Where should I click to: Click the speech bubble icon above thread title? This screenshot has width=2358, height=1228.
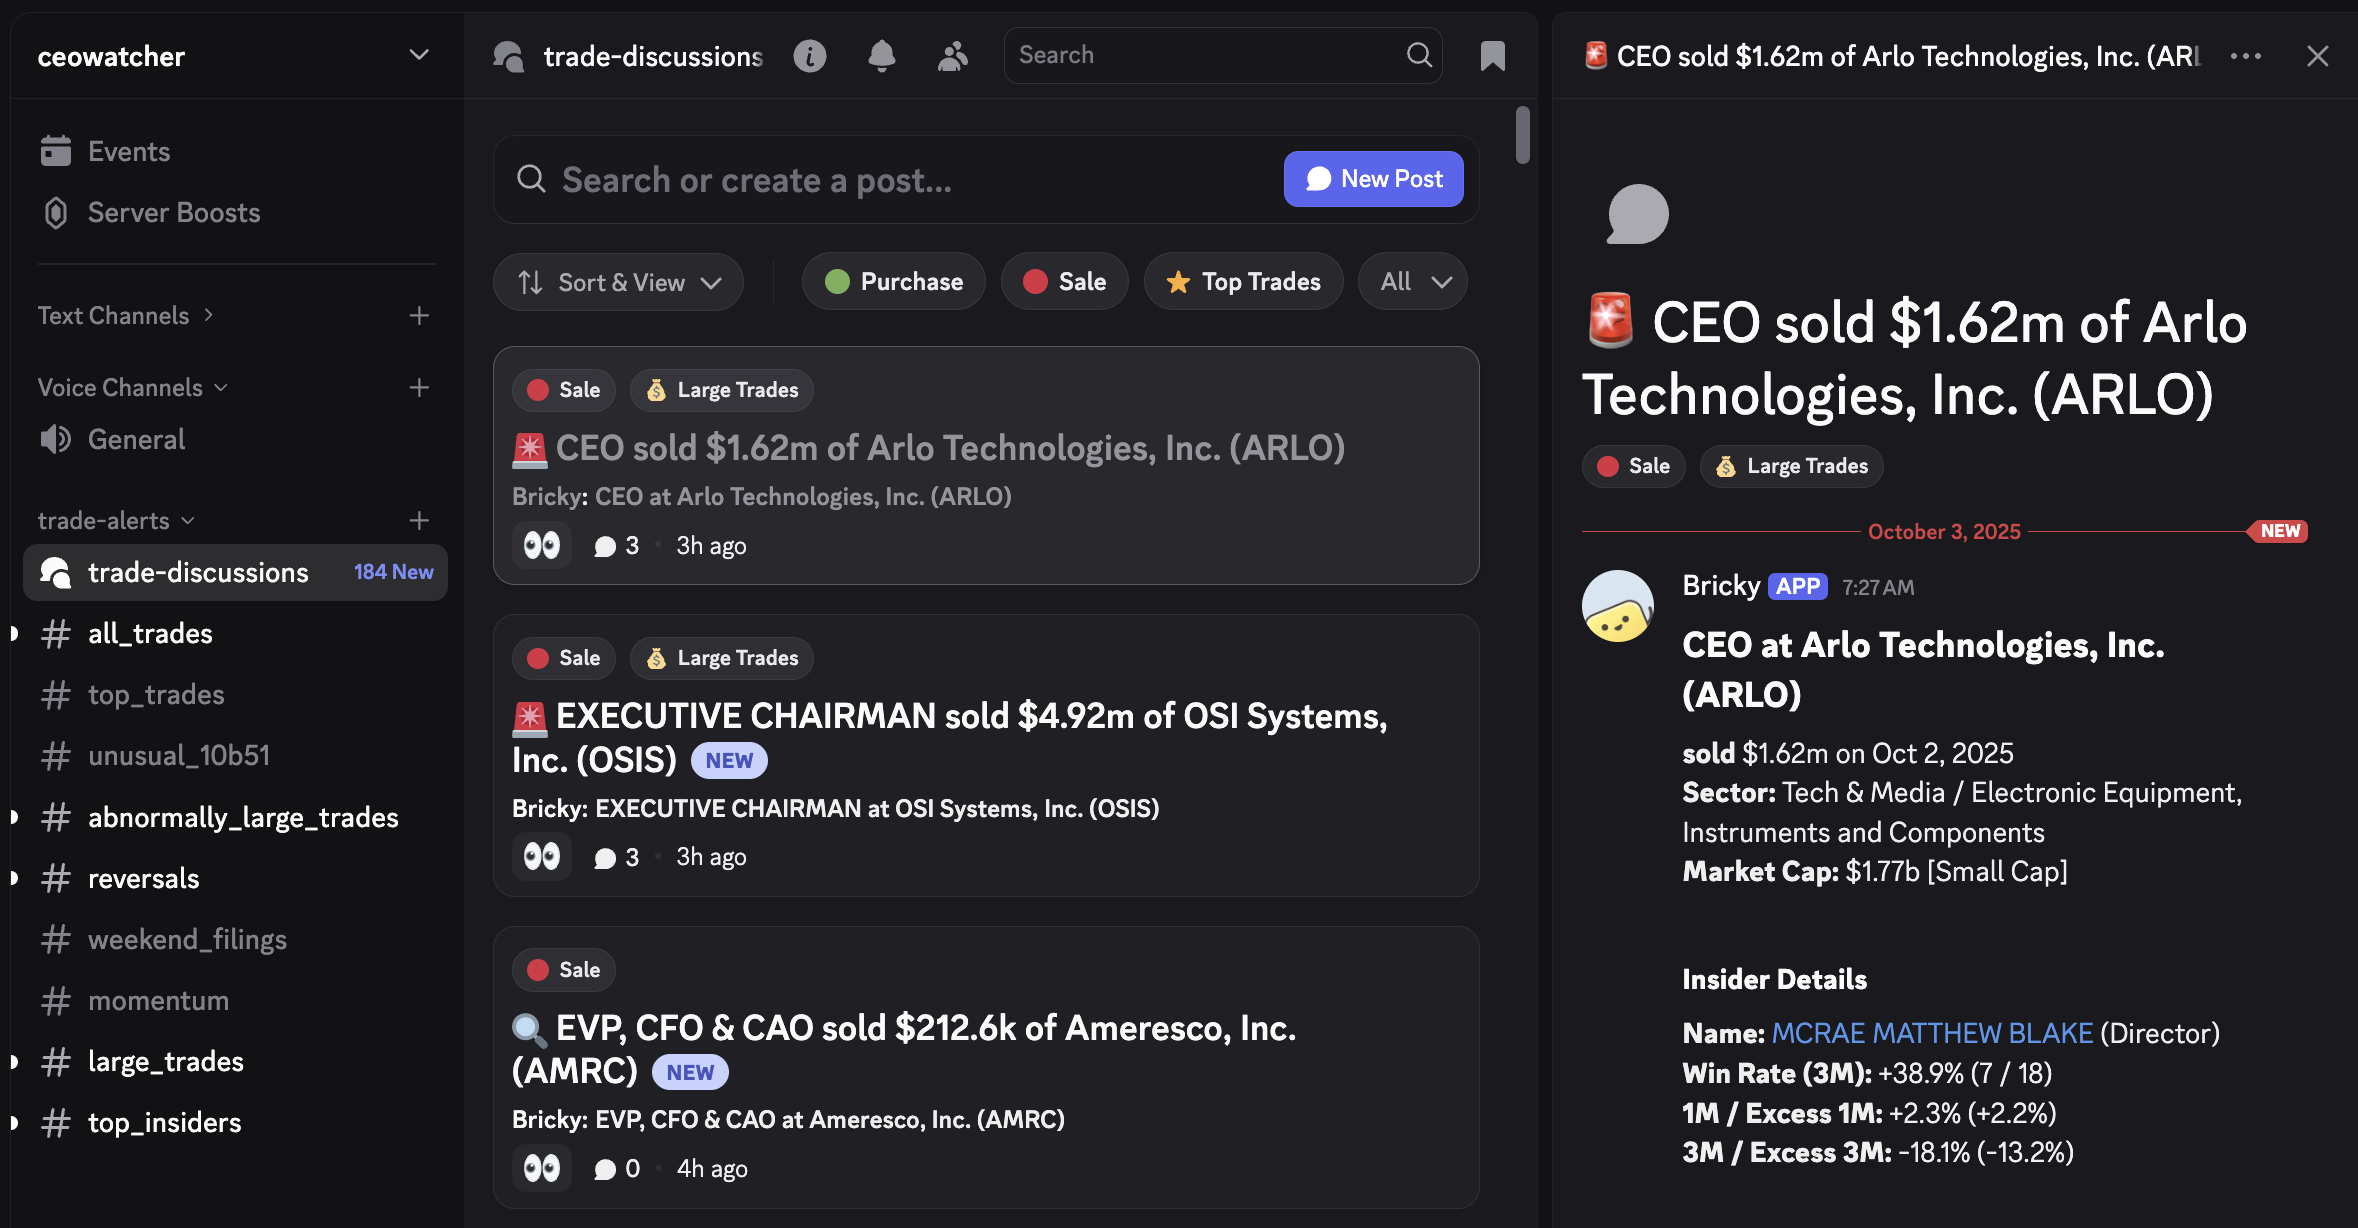point(1637,214)
